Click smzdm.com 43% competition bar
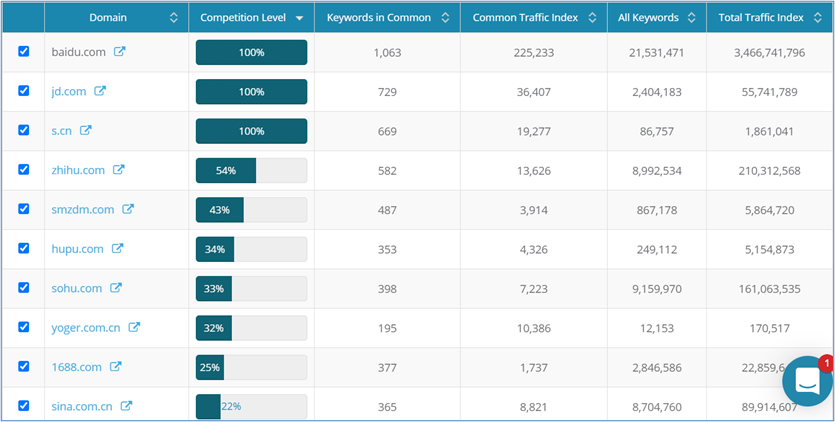835x422 pixels. tap(251, 210)
